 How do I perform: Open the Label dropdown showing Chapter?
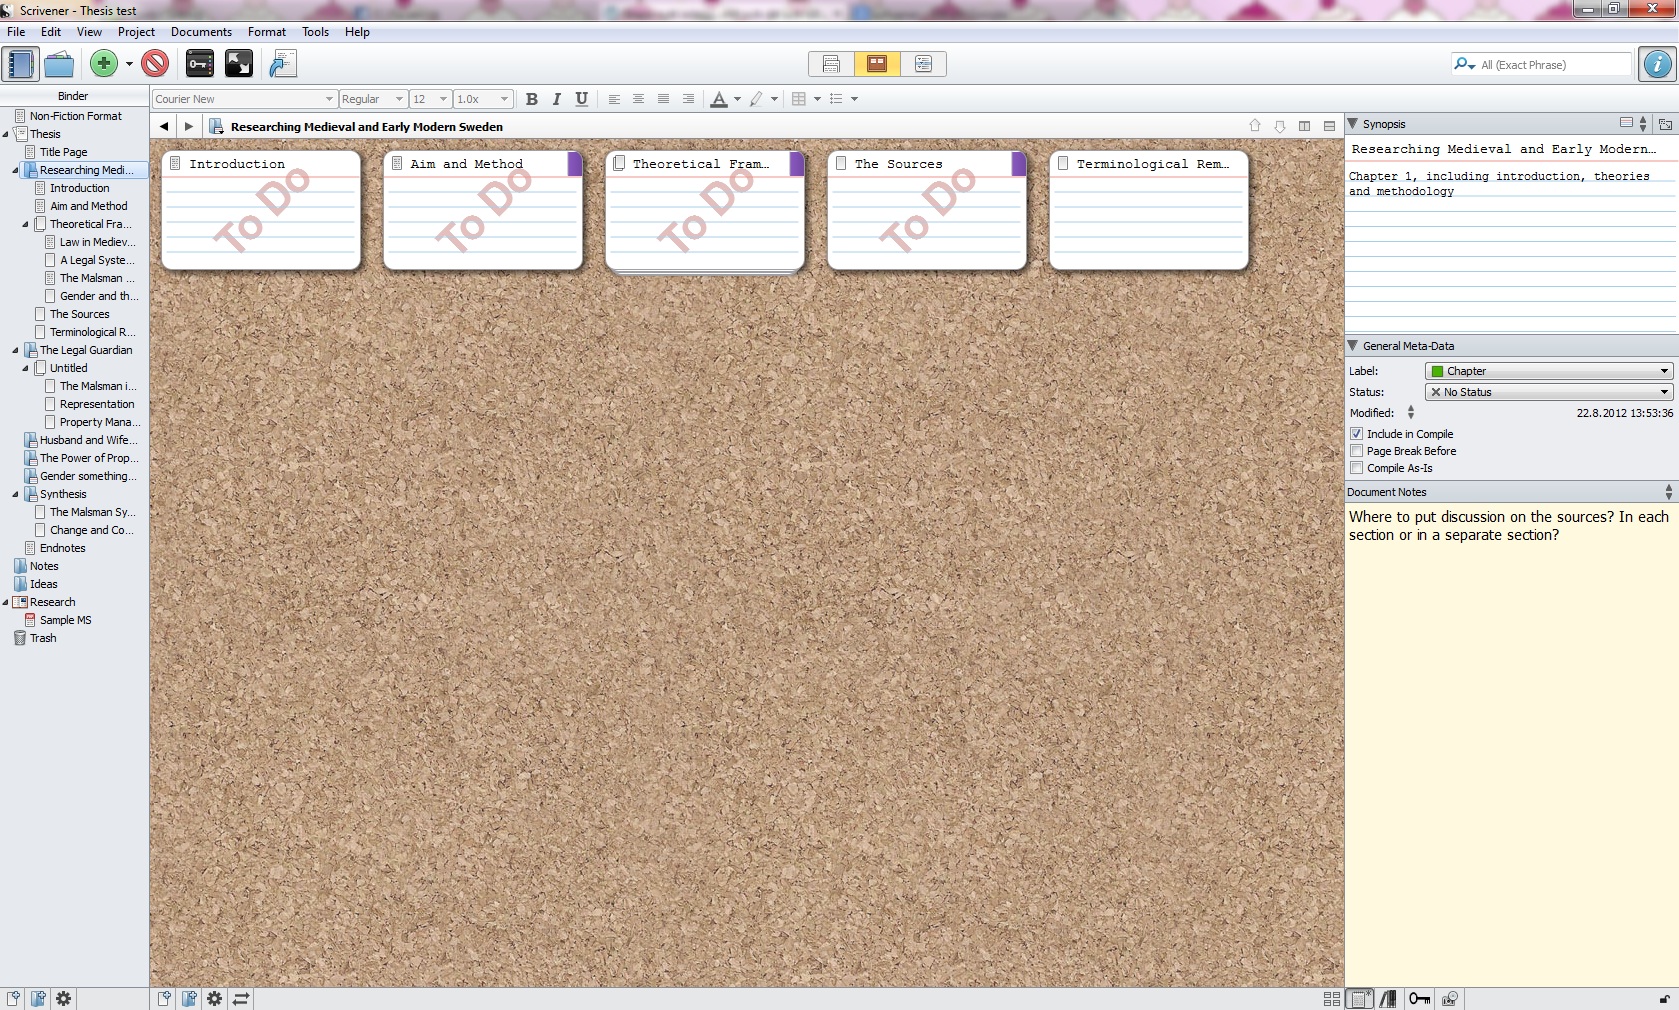click(x=1549, y=371)
